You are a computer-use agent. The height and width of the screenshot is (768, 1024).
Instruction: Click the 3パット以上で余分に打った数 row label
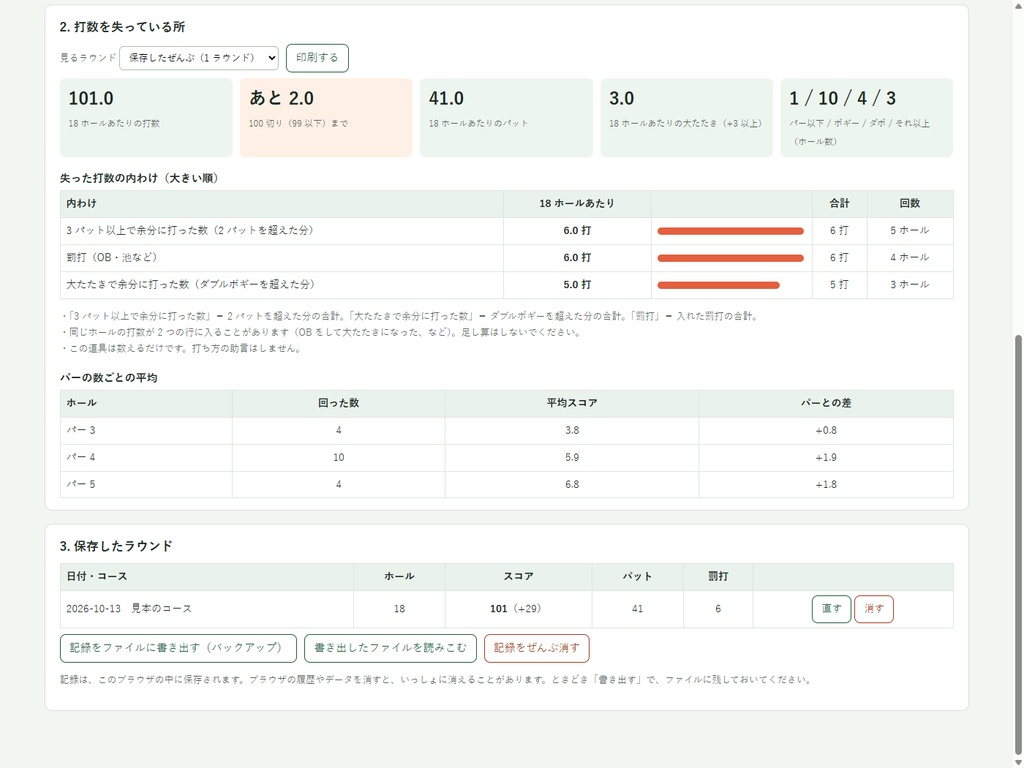click(x=190, y=231)
